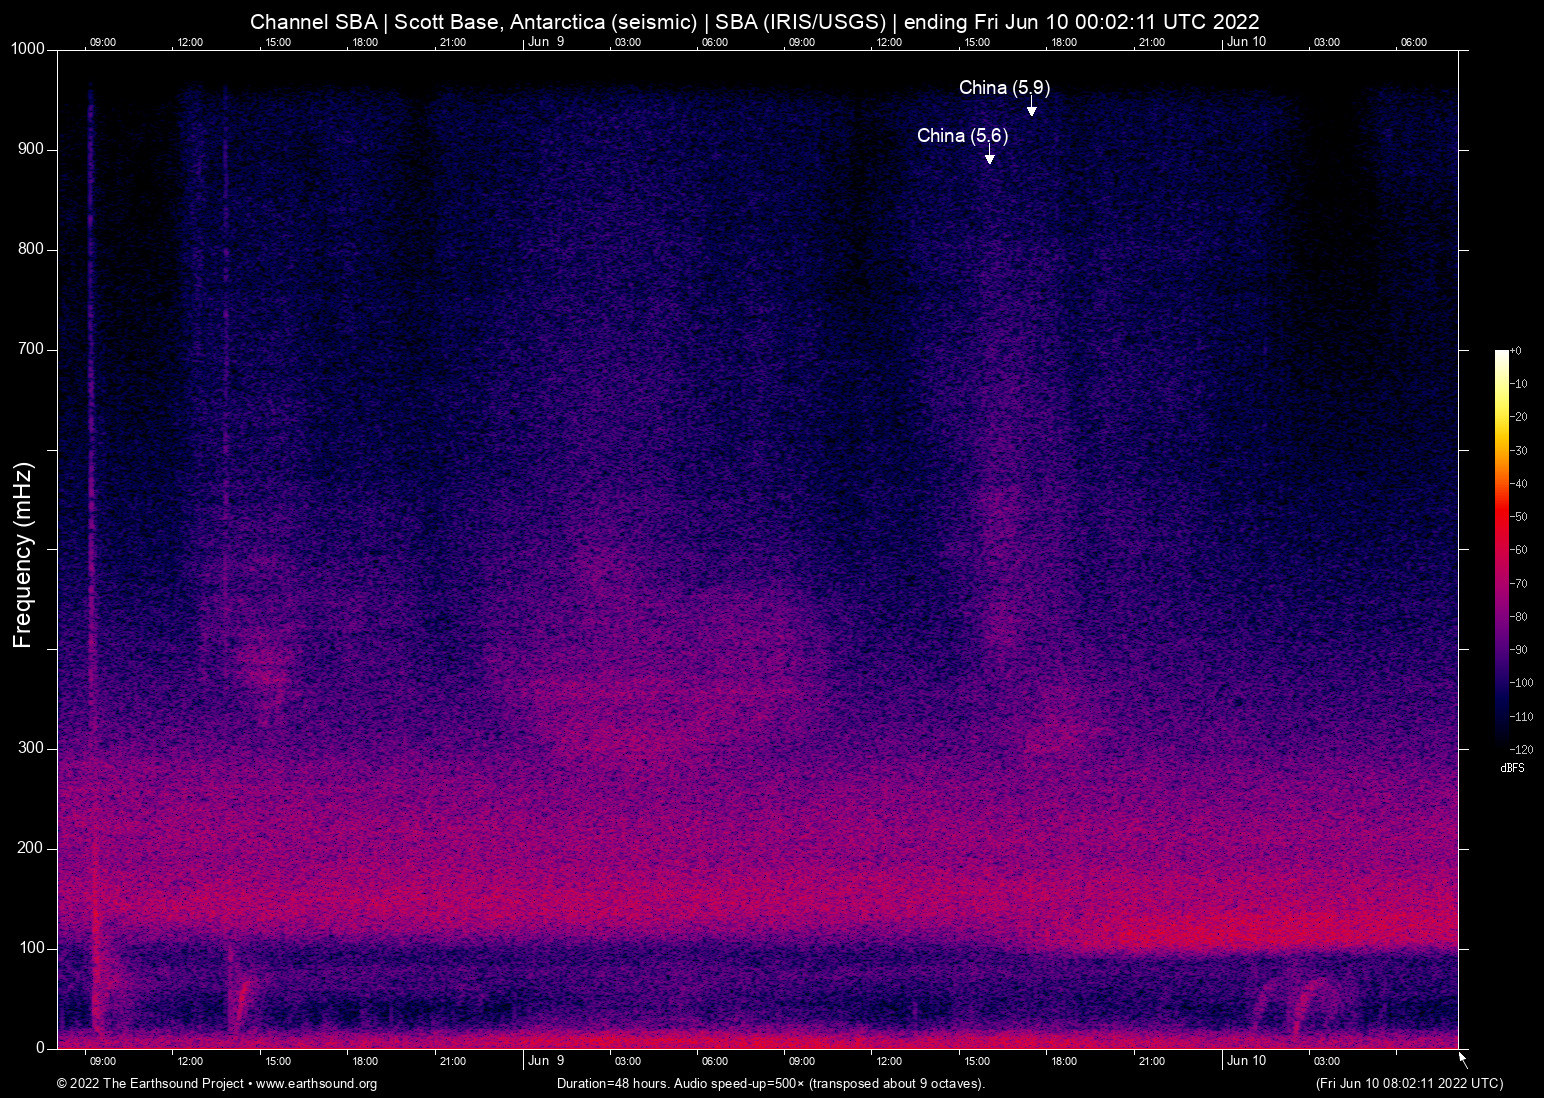The image size is (1544, 1098).
Task: Click the 100 mHz frequency tick label
Action: 33,946
